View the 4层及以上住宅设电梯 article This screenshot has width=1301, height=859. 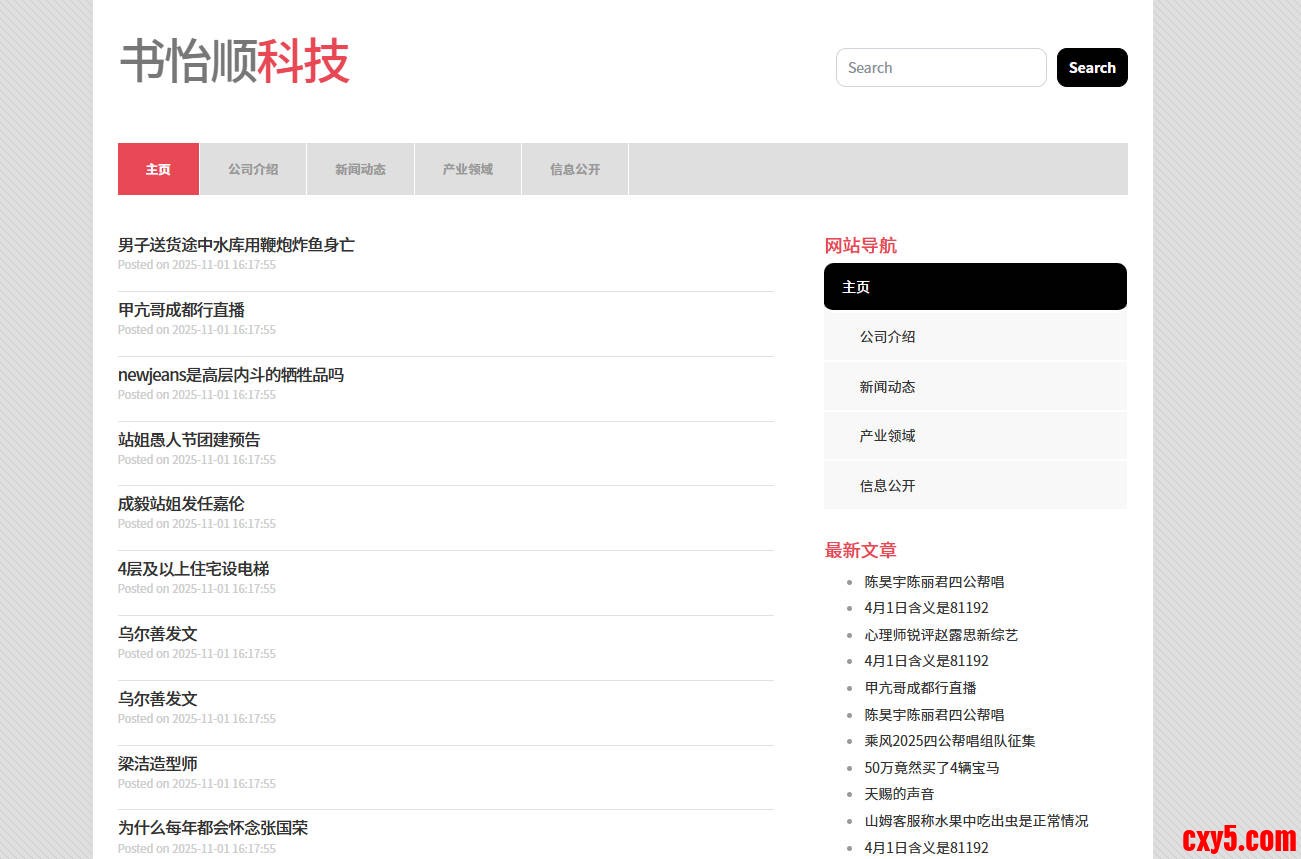[193, 569]
